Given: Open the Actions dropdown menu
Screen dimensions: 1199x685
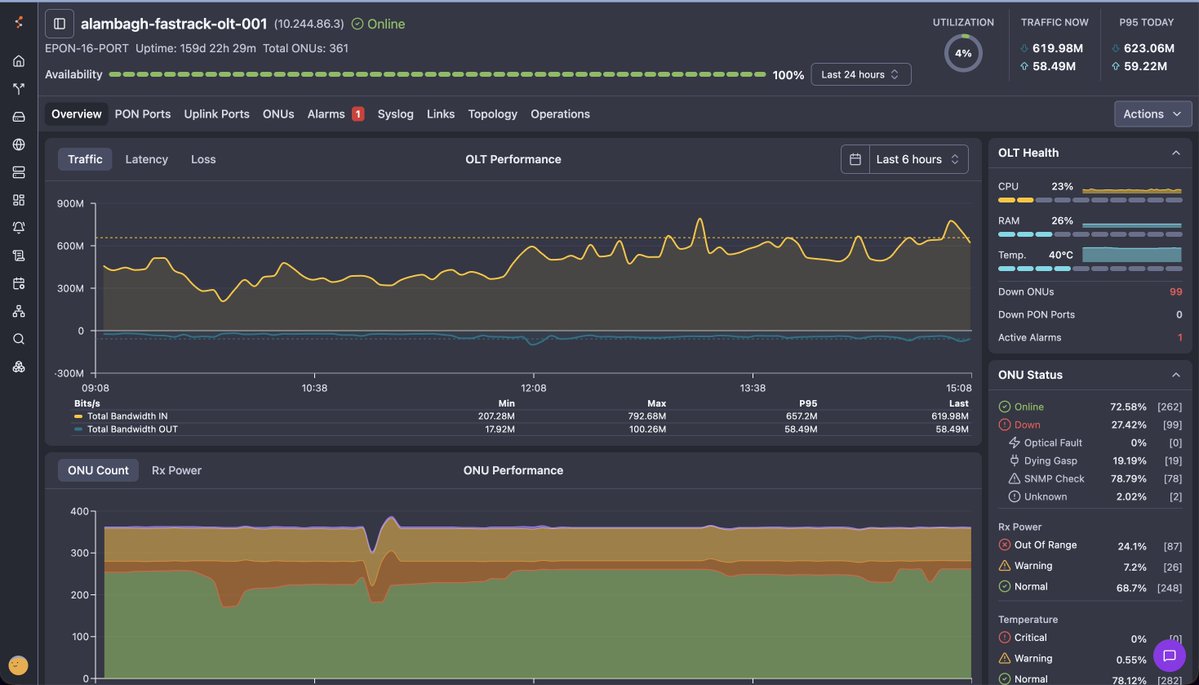Looking at the screenshot, I should click(1152, 114).
